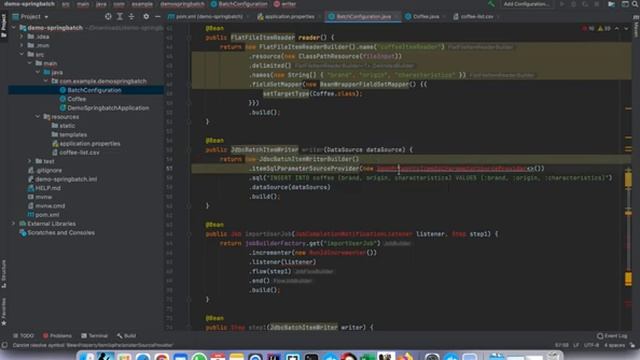The image size is (640, 360).
Task: Click the Run play icon in toolbar
Action: tap(562, 4)
